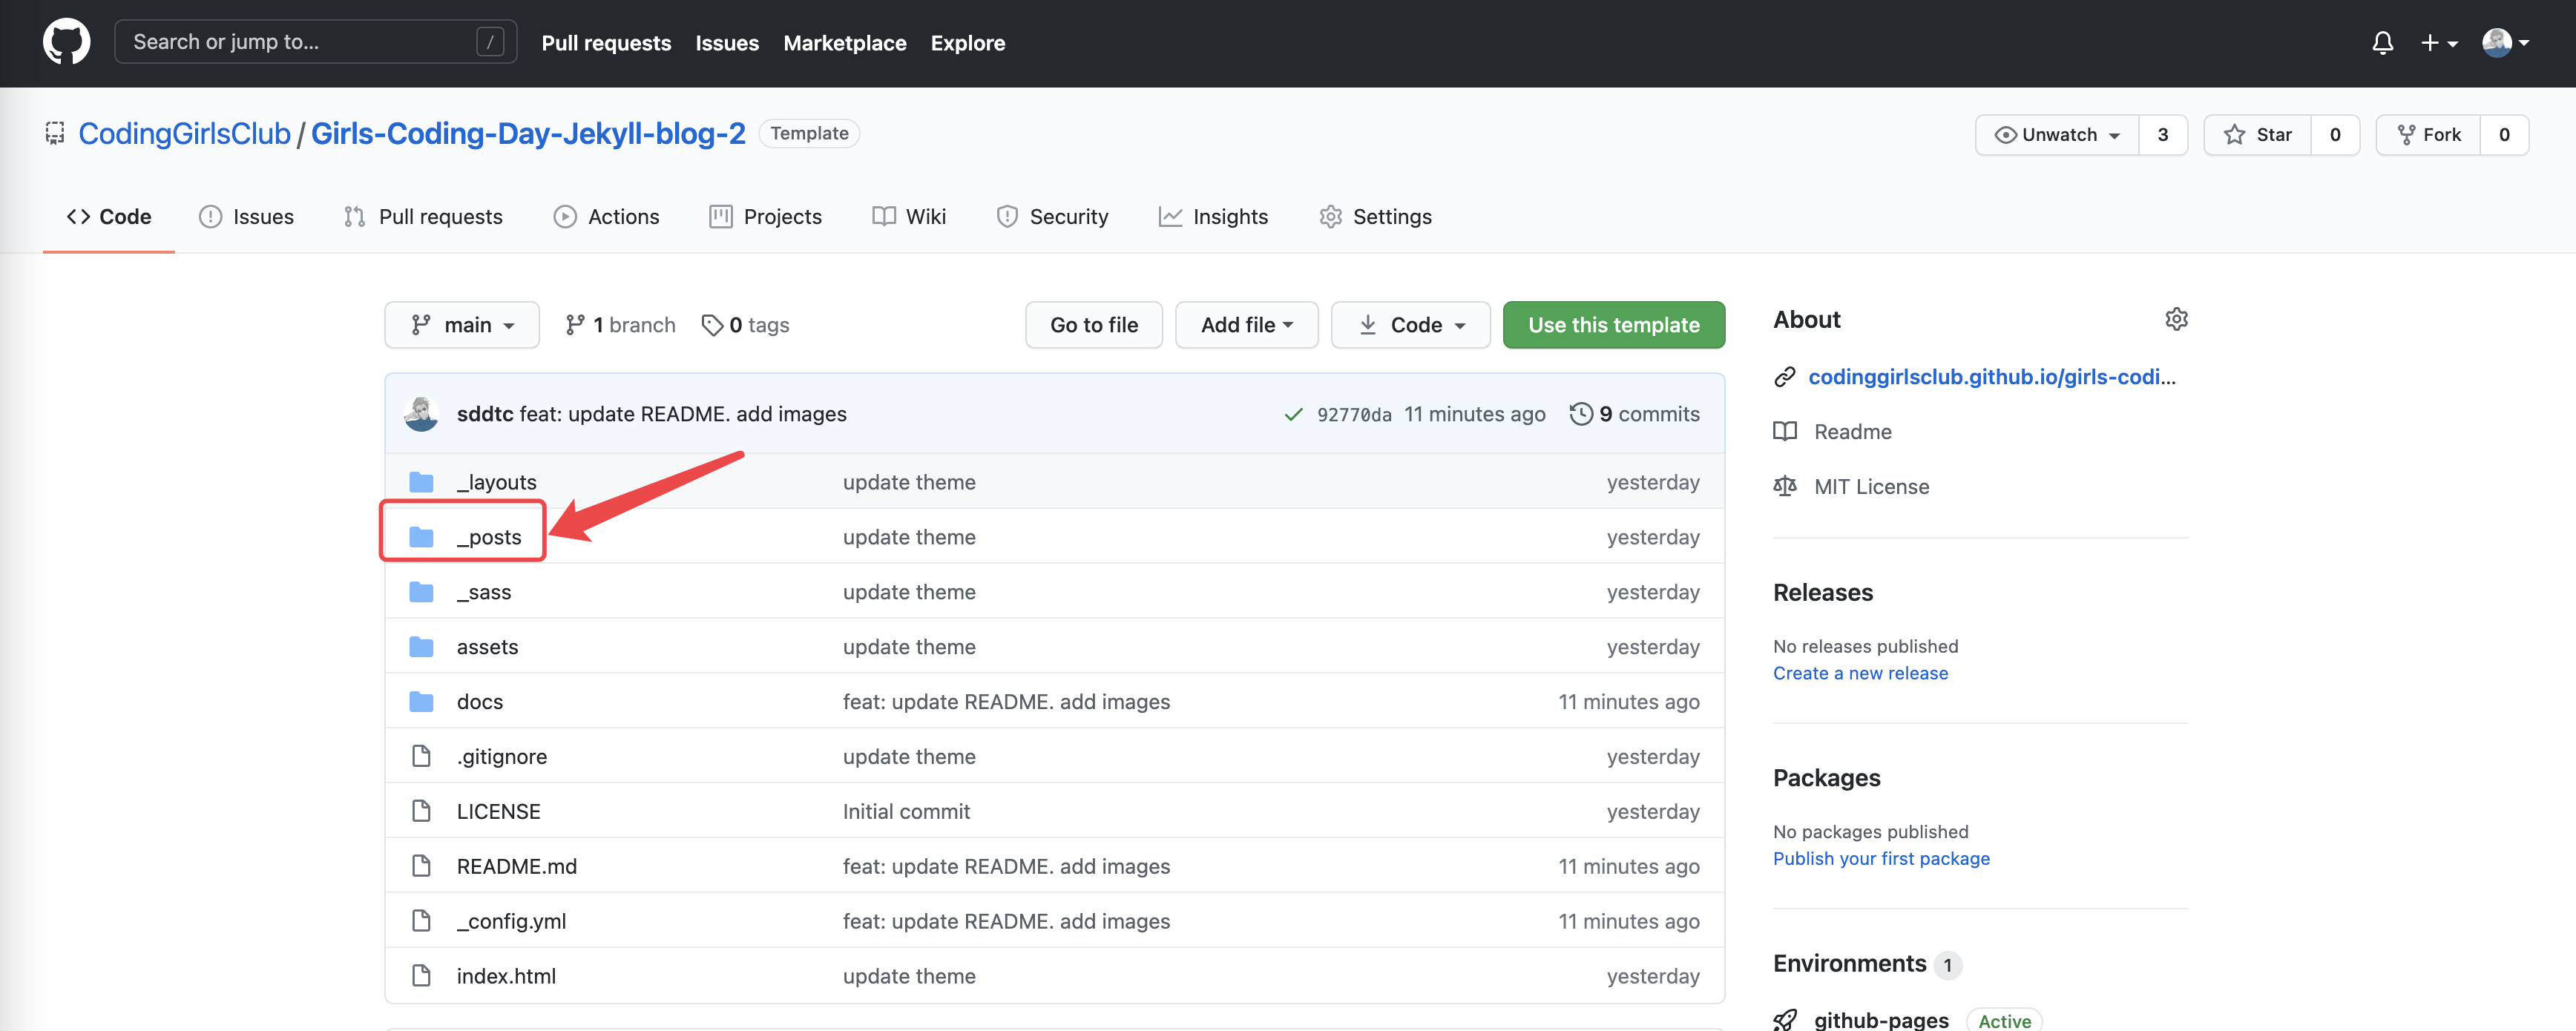Switch to the Actions tab
Image resolution: width=2576 pixels, height=1031 pixels.
pyautogui.click(x=606, y=217)
